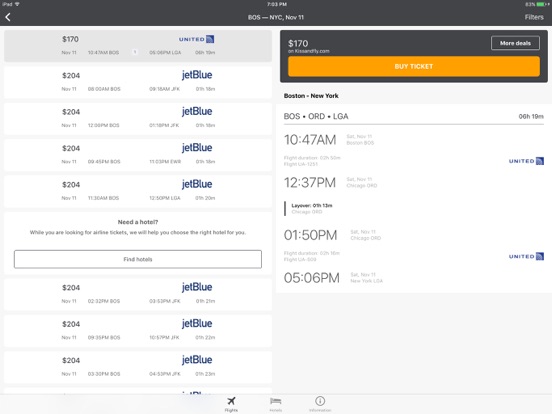Tap the back arrow in the header

click(8, 17)
